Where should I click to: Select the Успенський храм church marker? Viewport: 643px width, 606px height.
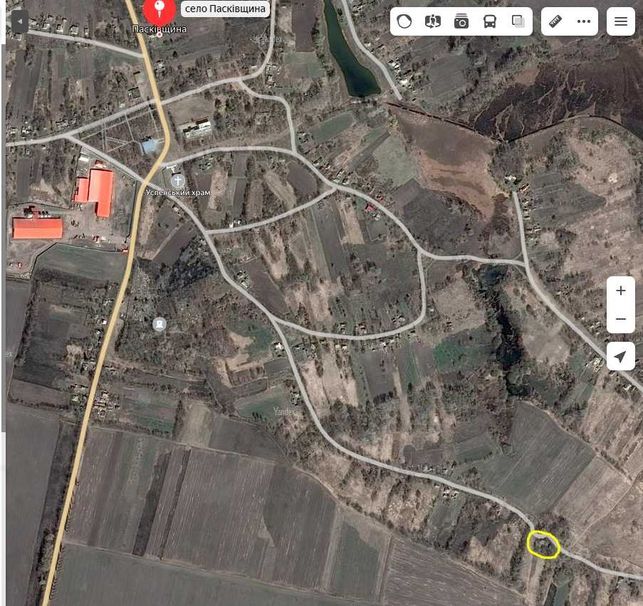(x=178, y=180)
